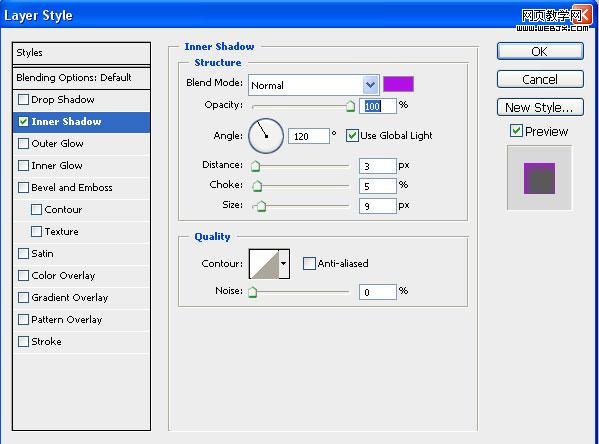Enable the Drop Shadow checkbox

(x=23, y=100)
